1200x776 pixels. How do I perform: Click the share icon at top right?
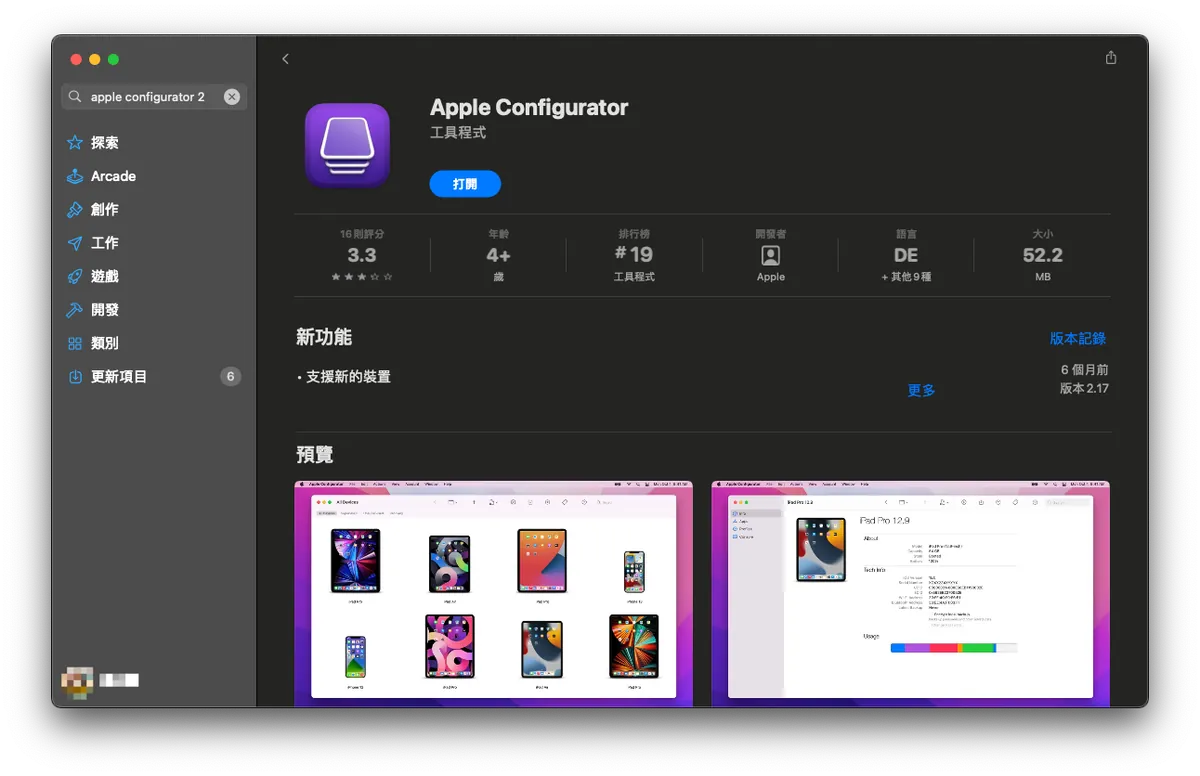click(1111, 58)
